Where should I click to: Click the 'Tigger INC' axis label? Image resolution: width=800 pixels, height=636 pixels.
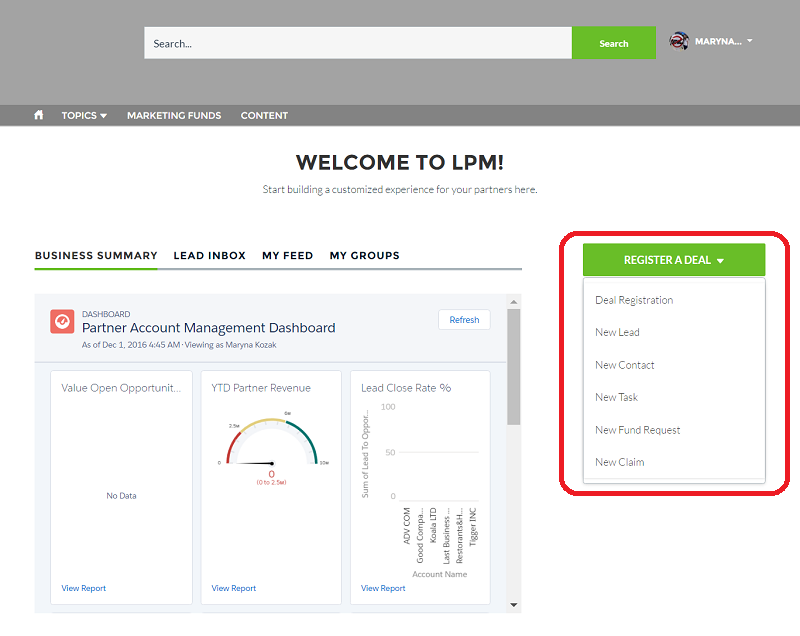[x=473, y=527]
